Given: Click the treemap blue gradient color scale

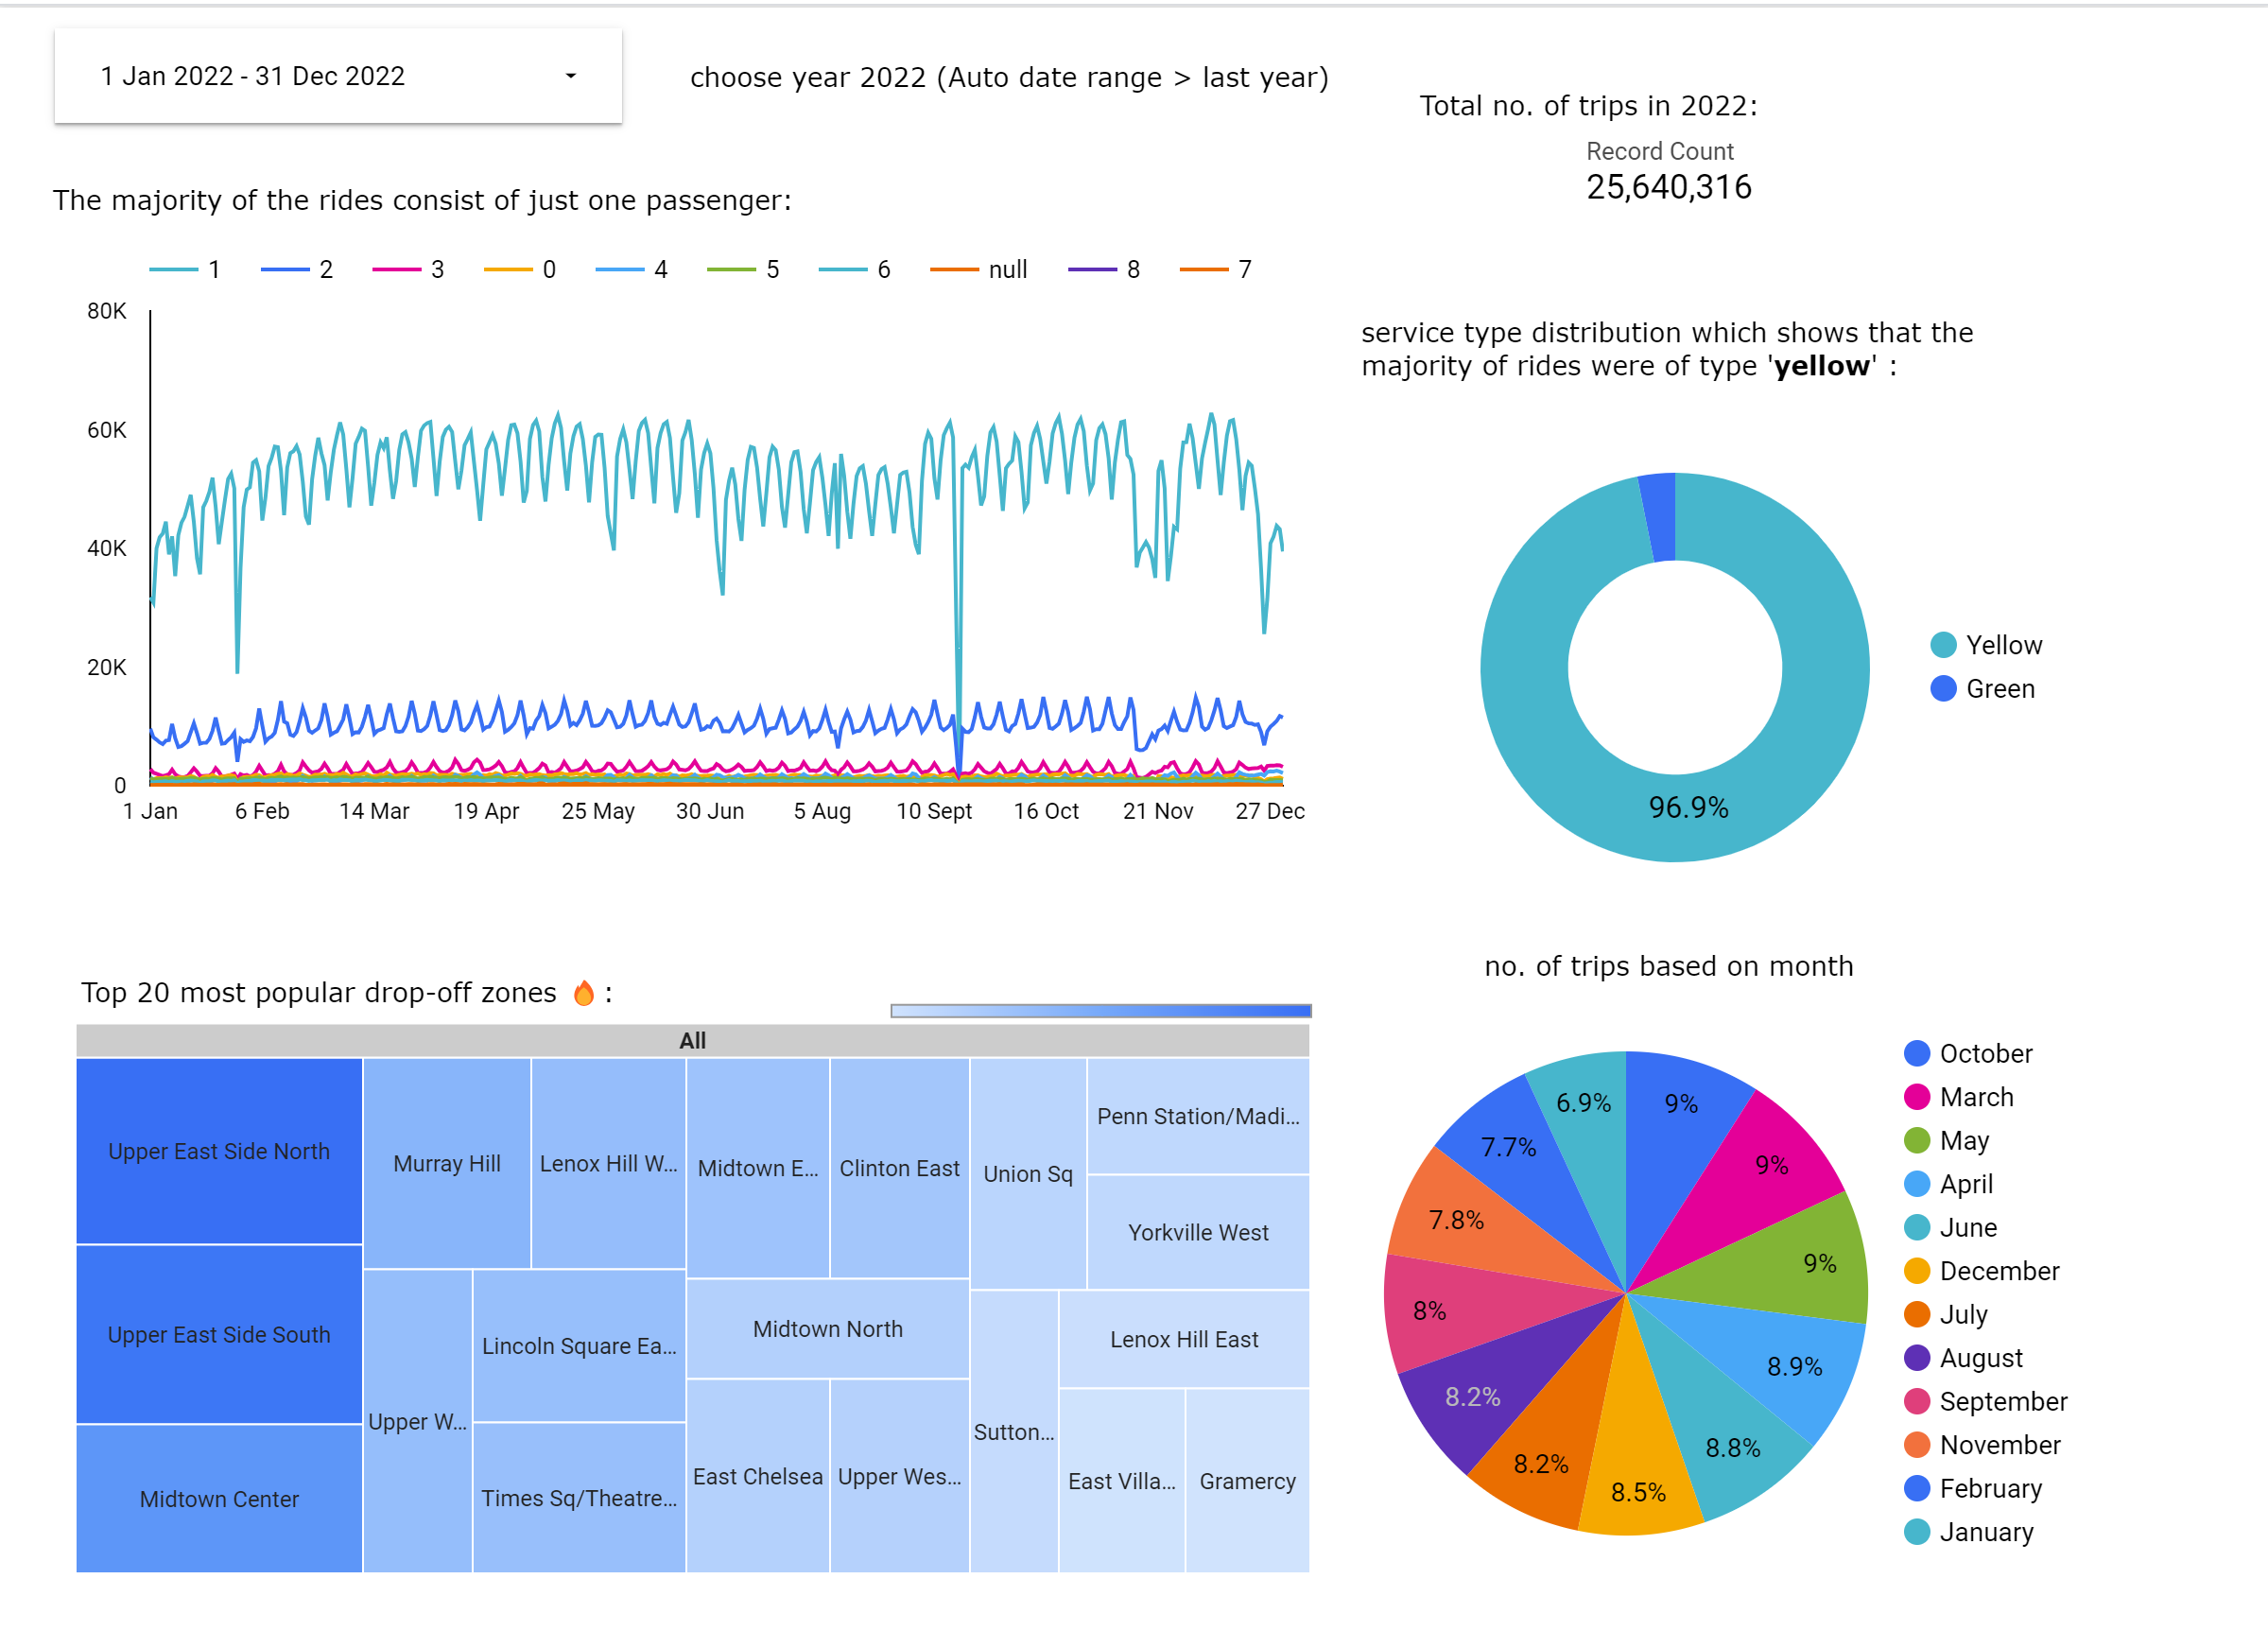Looking at the screenshot, I should click(x=1100, y=1011).
